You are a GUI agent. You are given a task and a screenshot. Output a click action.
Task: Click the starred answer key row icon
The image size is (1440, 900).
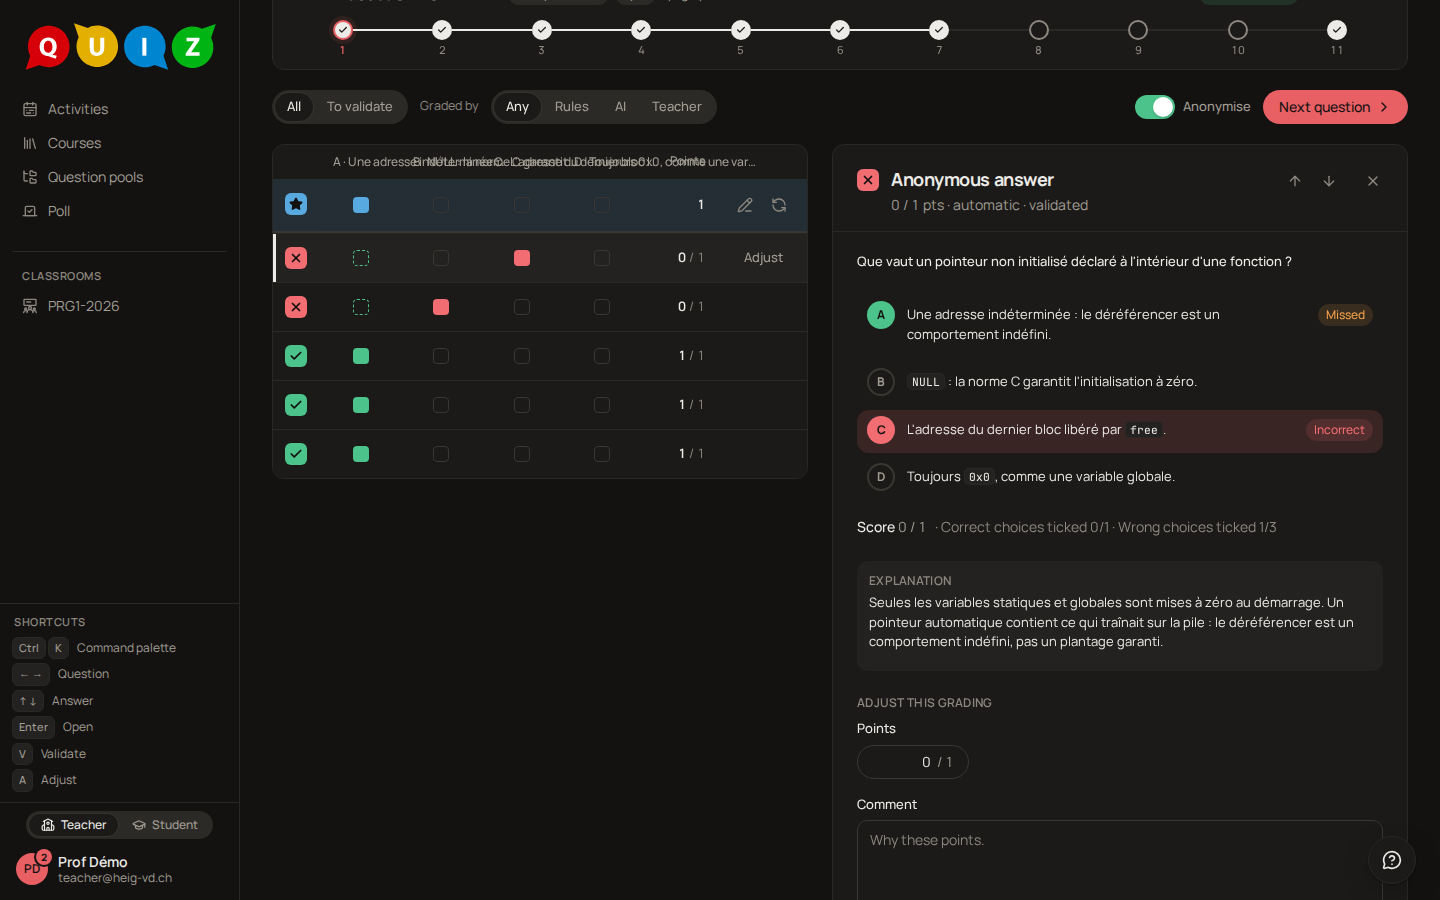[x=296, y=204]
